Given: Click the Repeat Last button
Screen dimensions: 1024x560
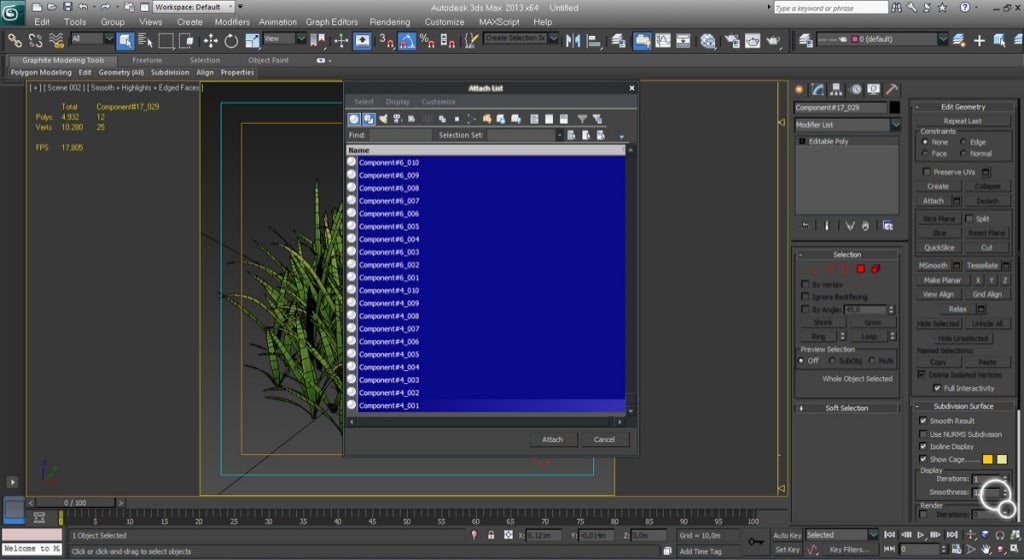Looking at the screenshot, I should coord(963,121).
